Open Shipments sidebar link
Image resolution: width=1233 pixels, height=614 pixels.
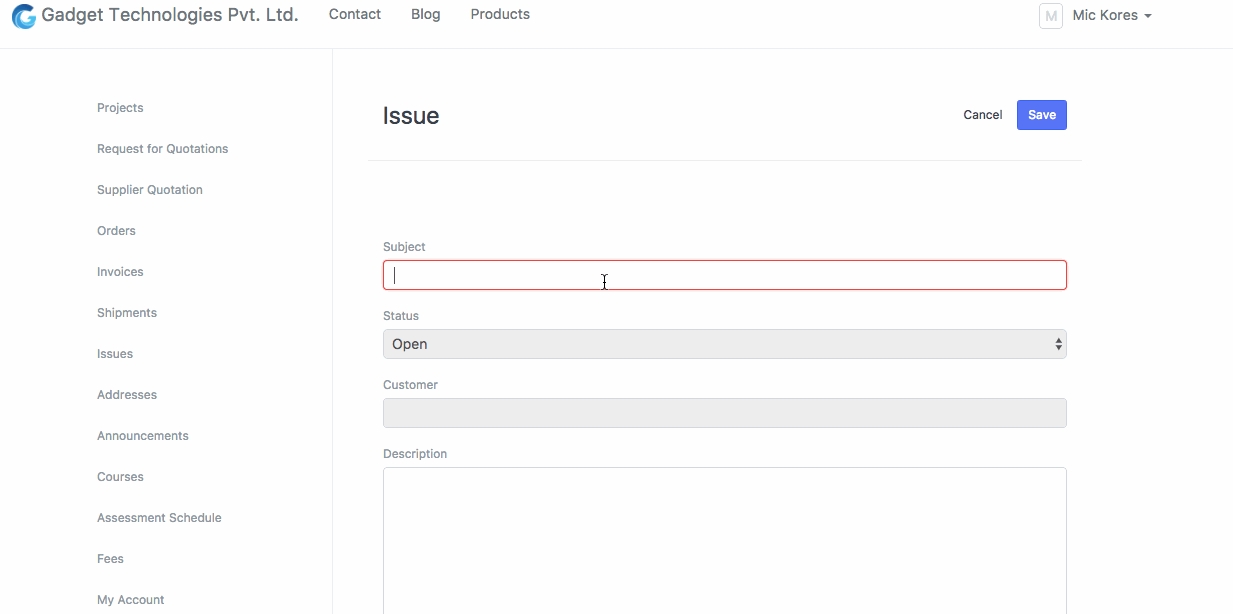pos(127,313)
